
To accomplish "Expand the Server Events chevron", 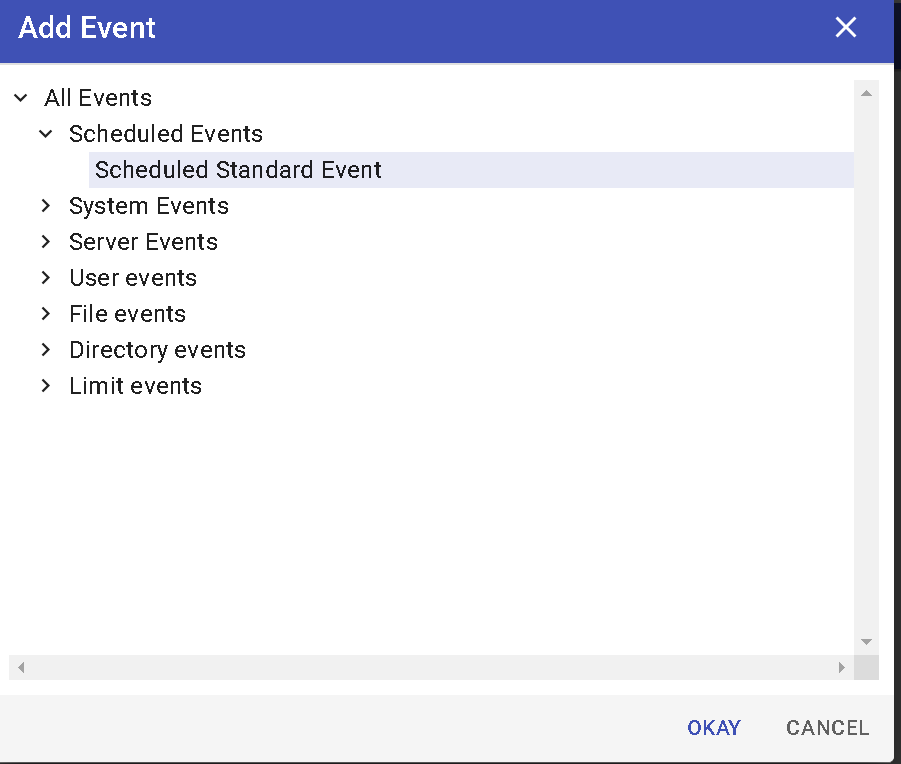I will click(x=46, y=242).
